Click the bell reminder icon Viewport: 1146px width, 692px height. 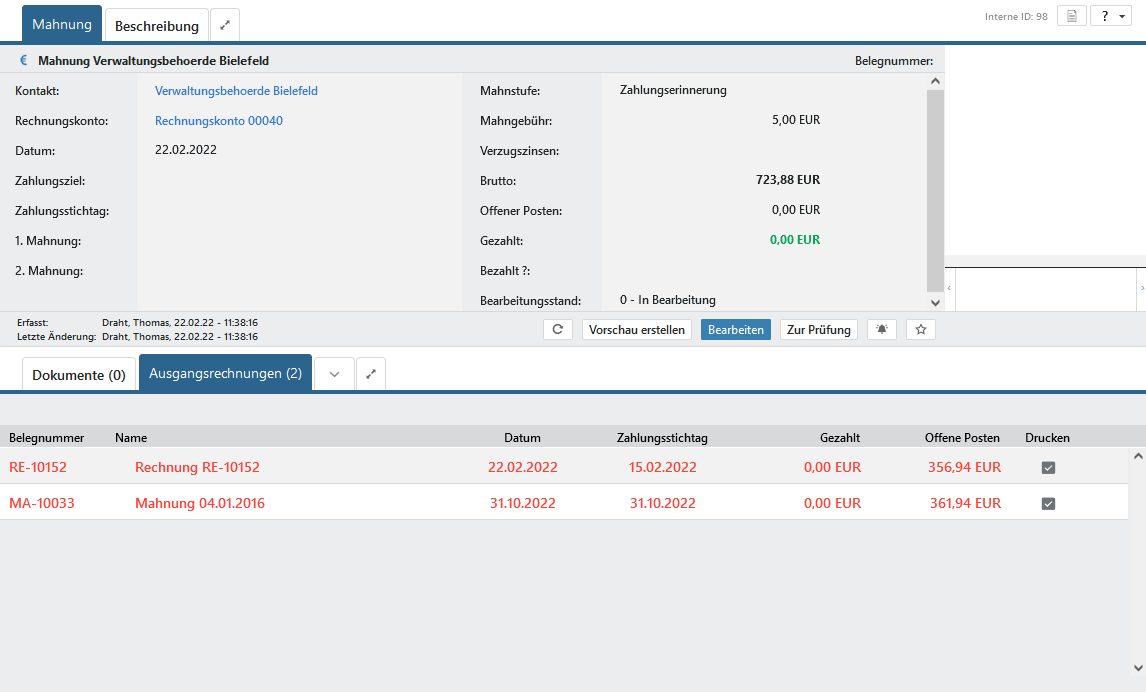pyautogui.click(x=881, y=330)
